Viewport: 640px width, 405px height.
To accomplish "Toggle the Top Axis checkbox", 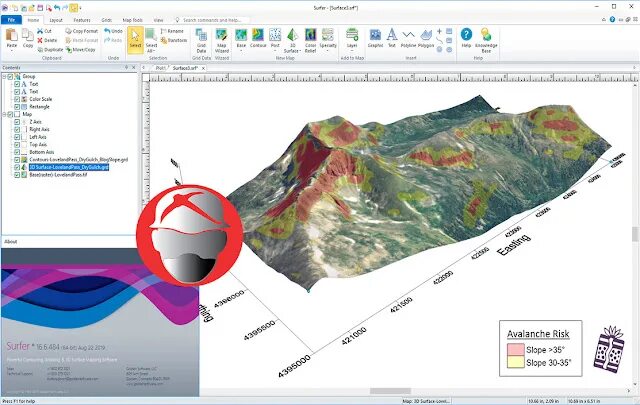I will [17, 145].
